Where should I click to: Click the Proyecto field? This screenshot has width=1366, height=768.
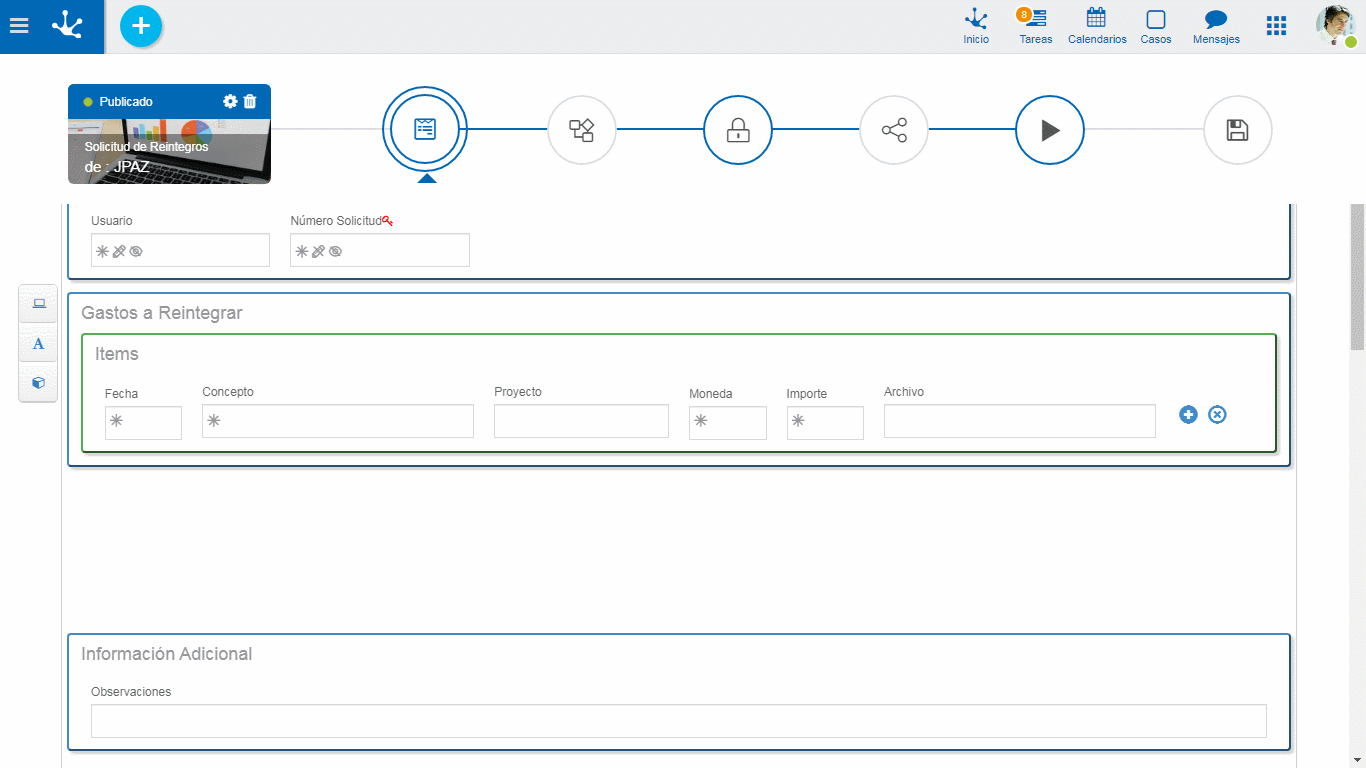pyautogui.click(x=581, y=421)
